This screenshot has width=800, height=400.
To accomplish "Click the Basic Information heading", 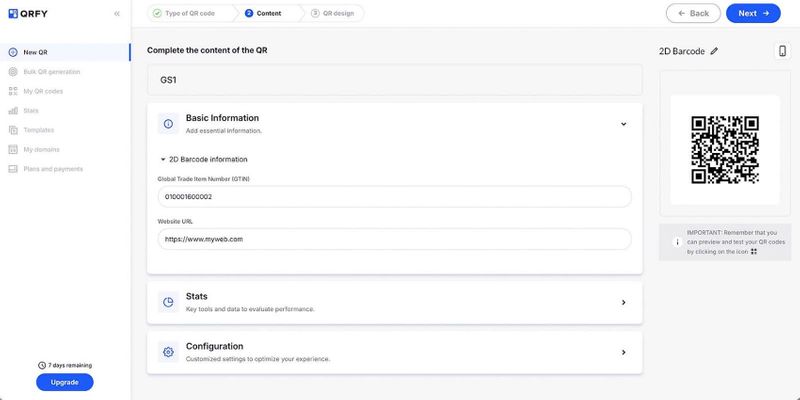I will [x=222, y=118].
